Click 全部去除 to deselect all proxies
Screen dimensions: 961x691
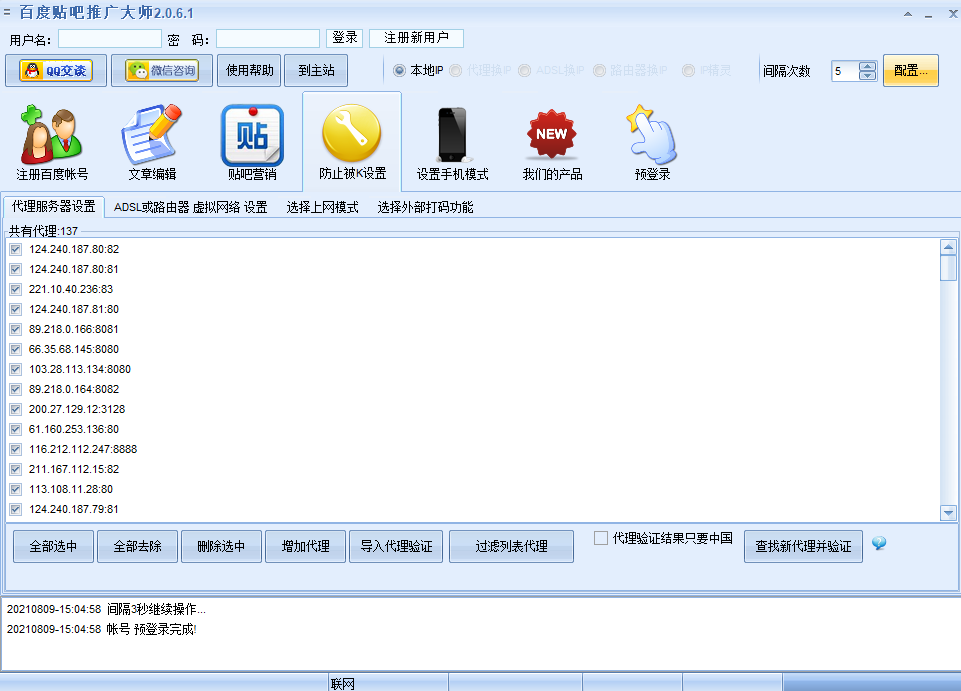(137, 546)
